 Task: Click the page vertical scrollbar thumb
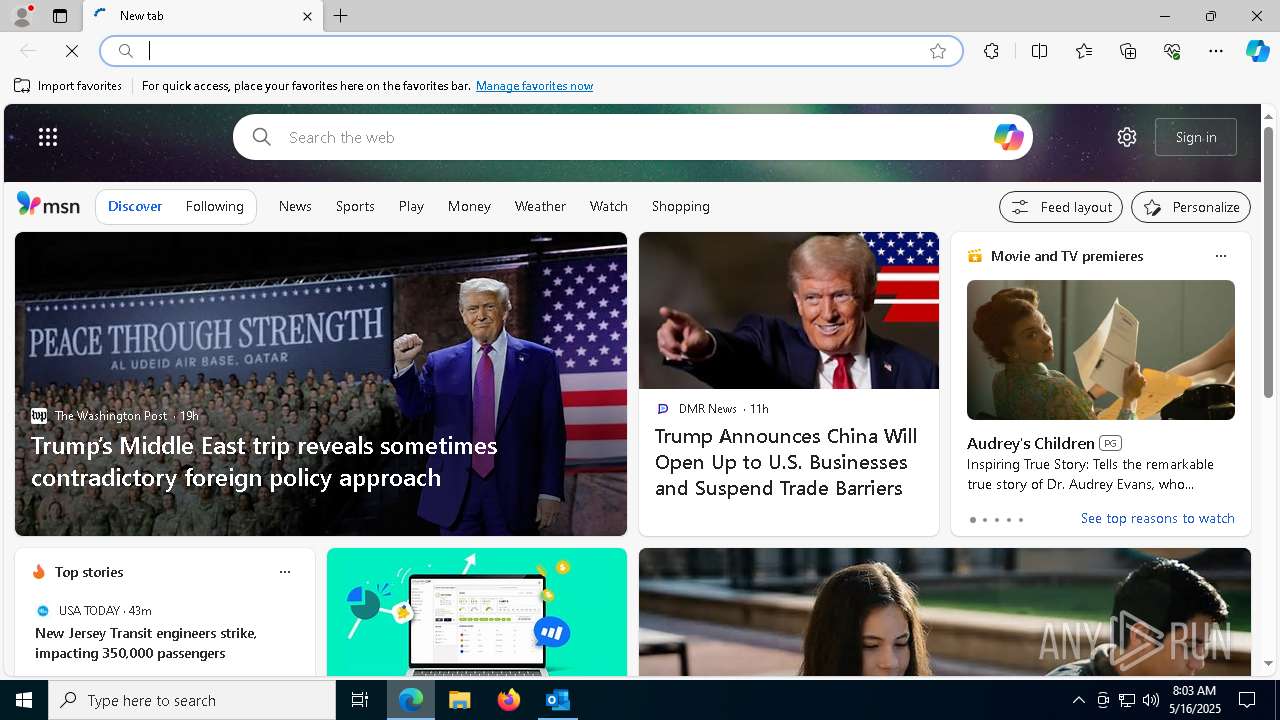point(1268,260)
